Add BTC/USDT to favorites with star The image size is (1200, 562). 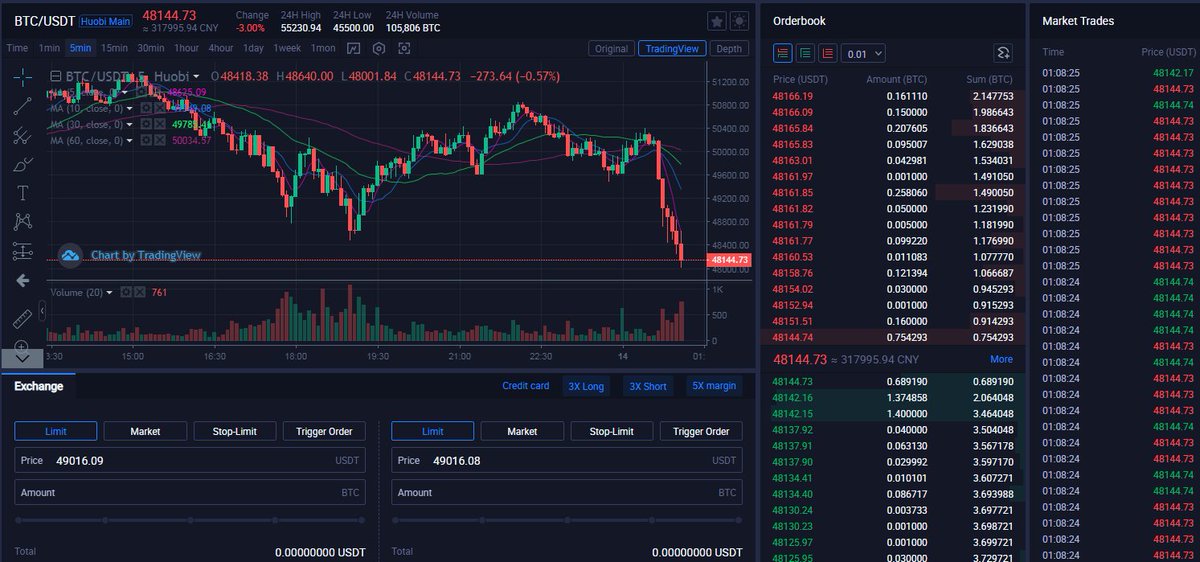click(716, 20)
